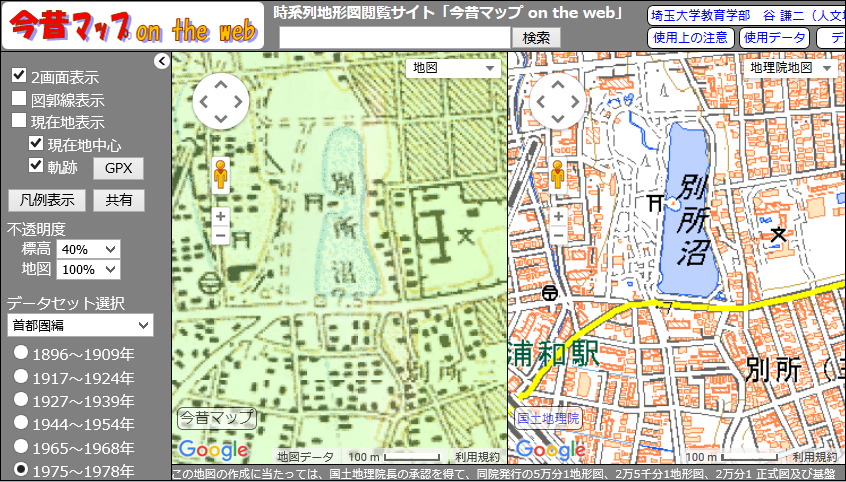
Task: Click Google logo on right map
Action: [550, 450]
